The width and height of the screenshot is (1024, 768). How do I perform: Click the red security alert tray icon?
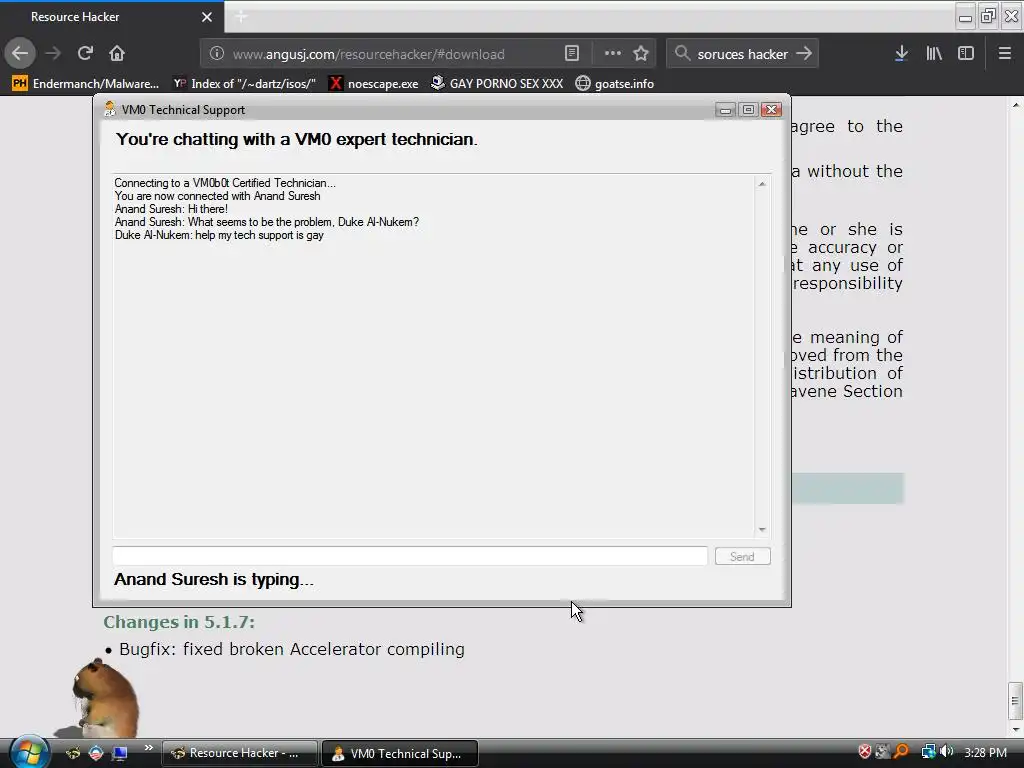865,752
